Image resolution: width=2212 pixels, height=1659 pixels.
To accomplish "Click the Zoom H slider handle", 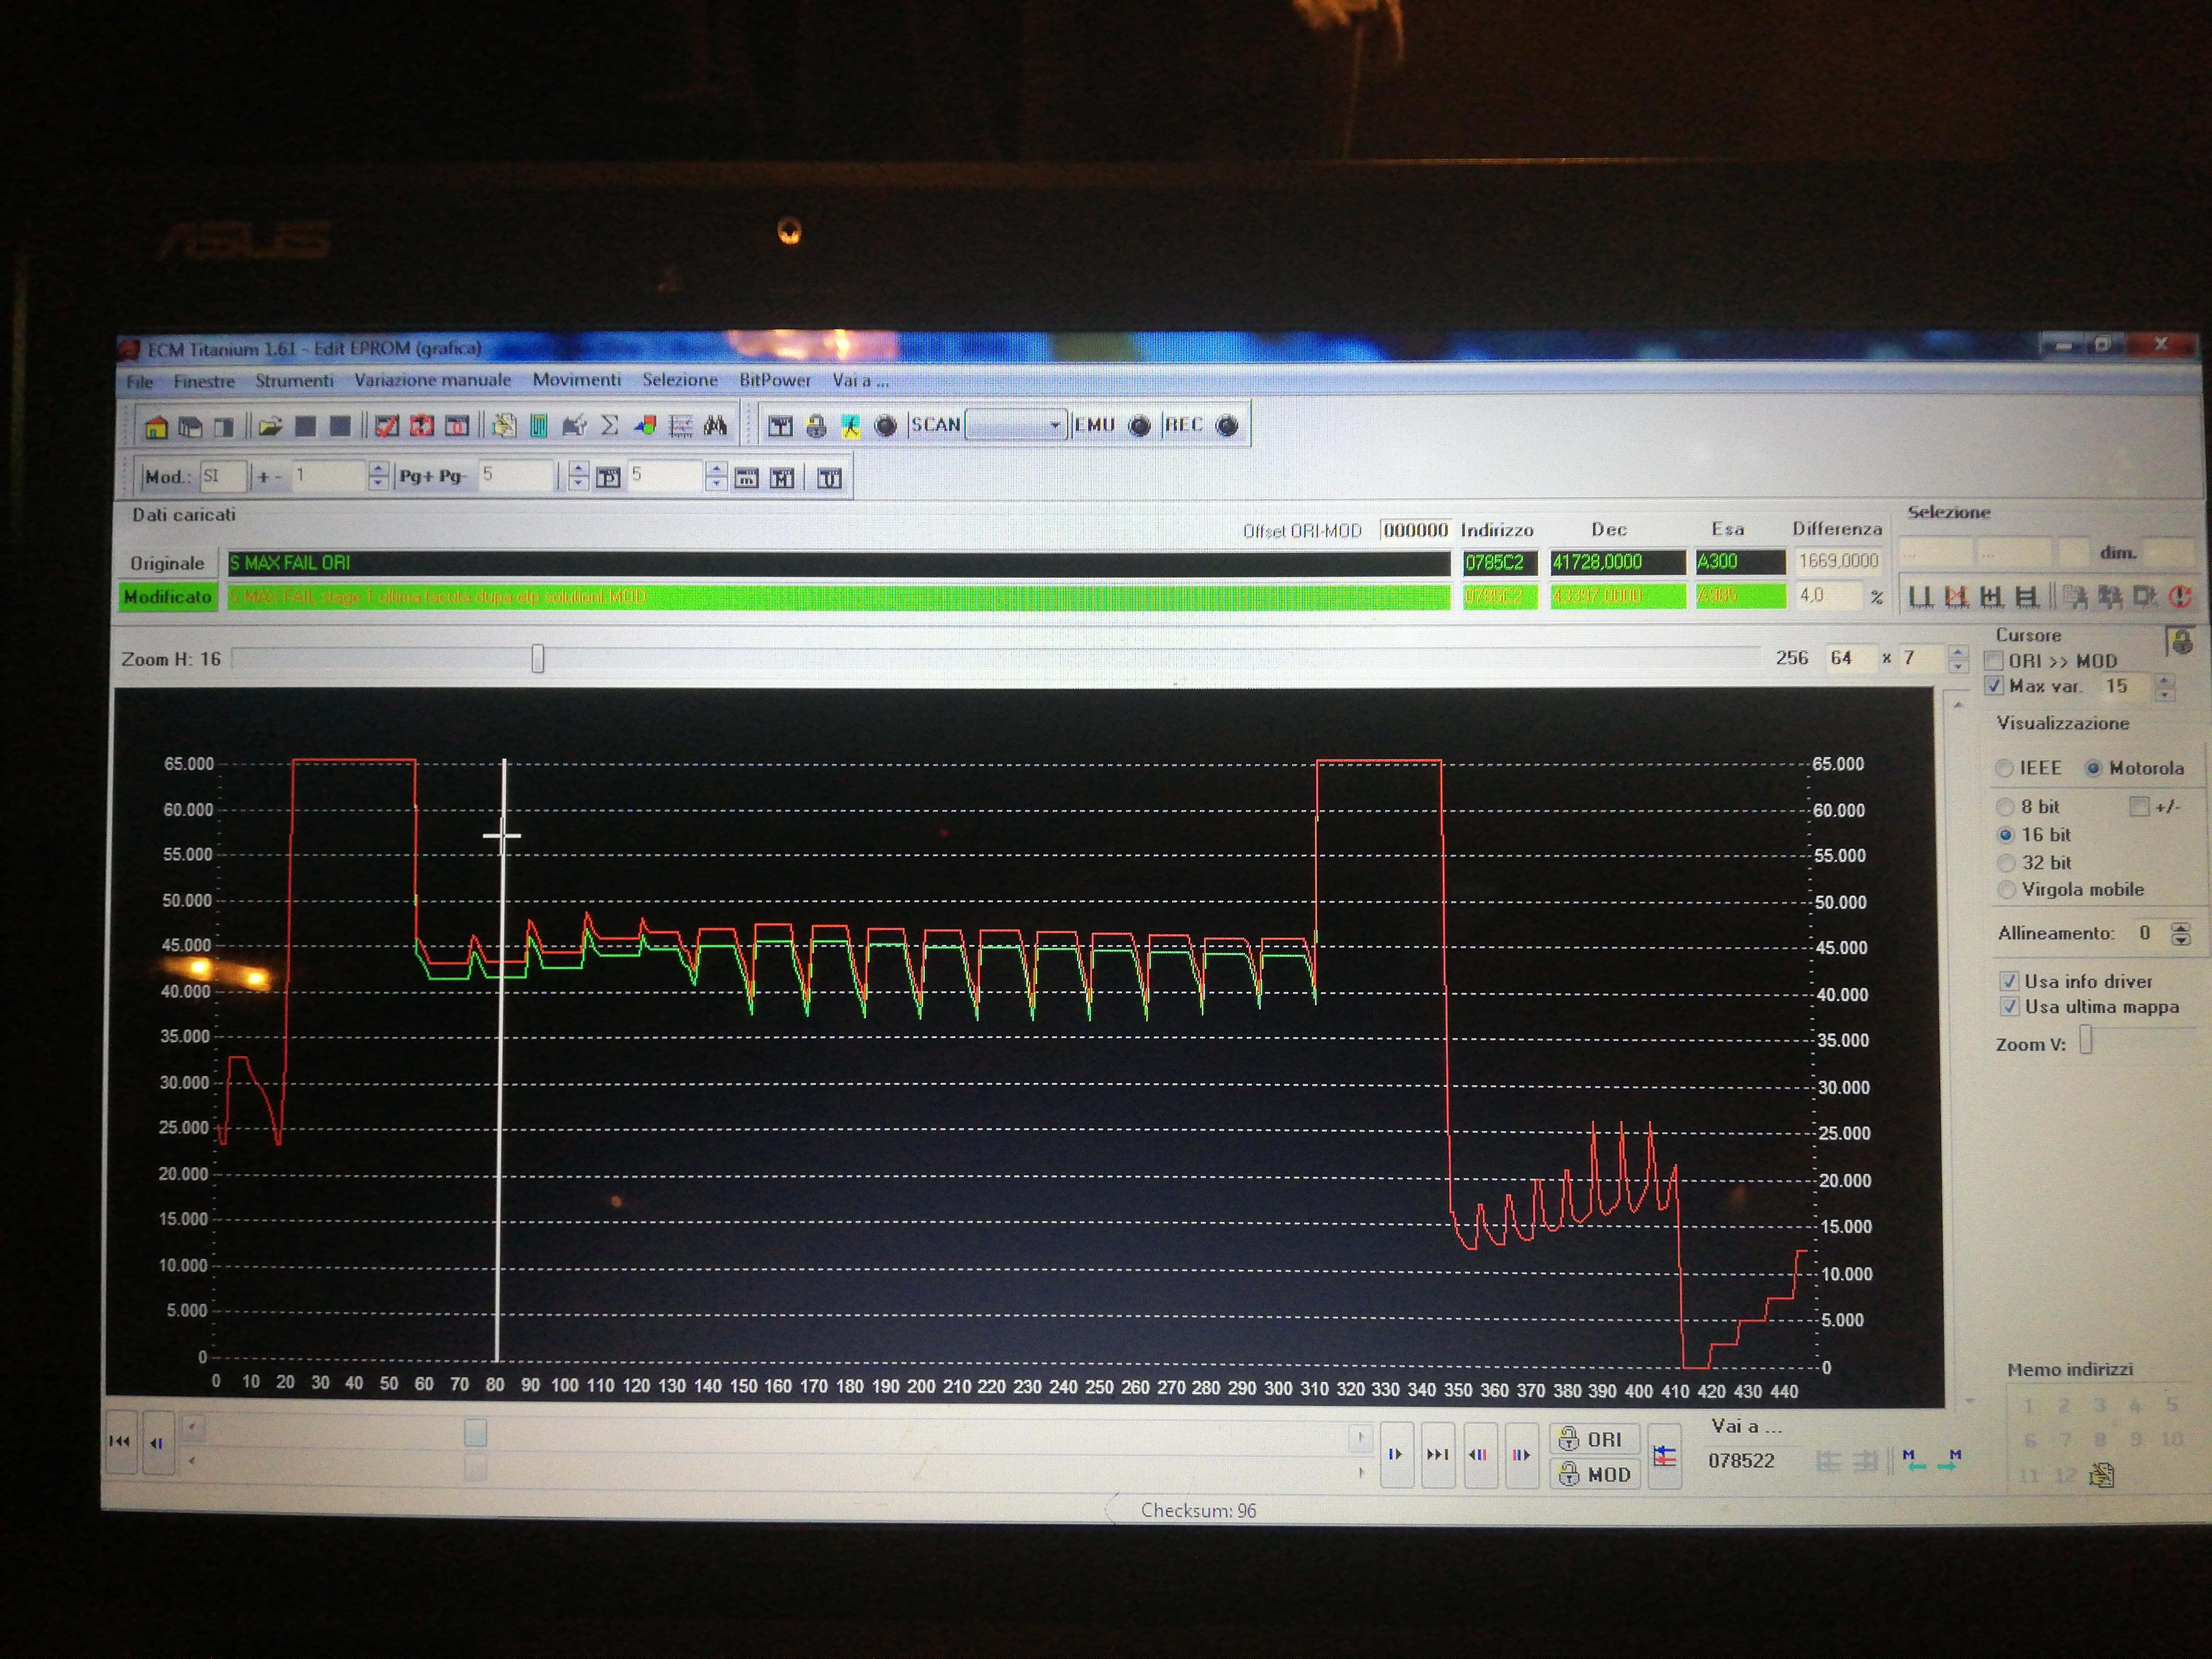I will tap(538, 659).
